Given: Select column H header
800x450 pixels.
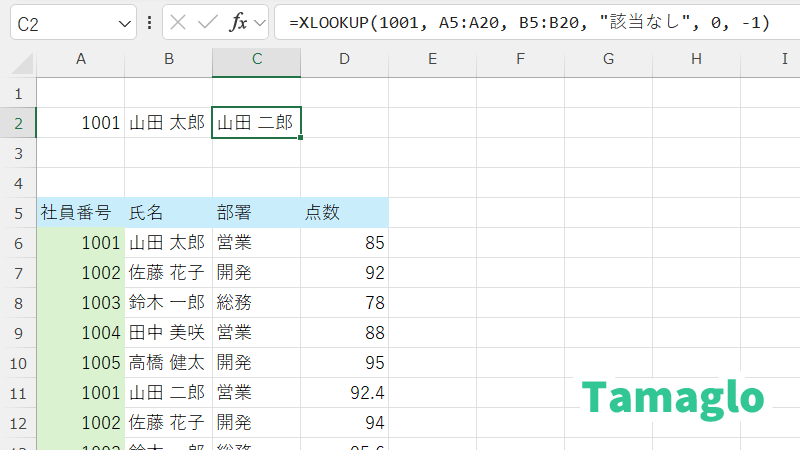Looking at the screenshot, I should click(x=696, y=61).
